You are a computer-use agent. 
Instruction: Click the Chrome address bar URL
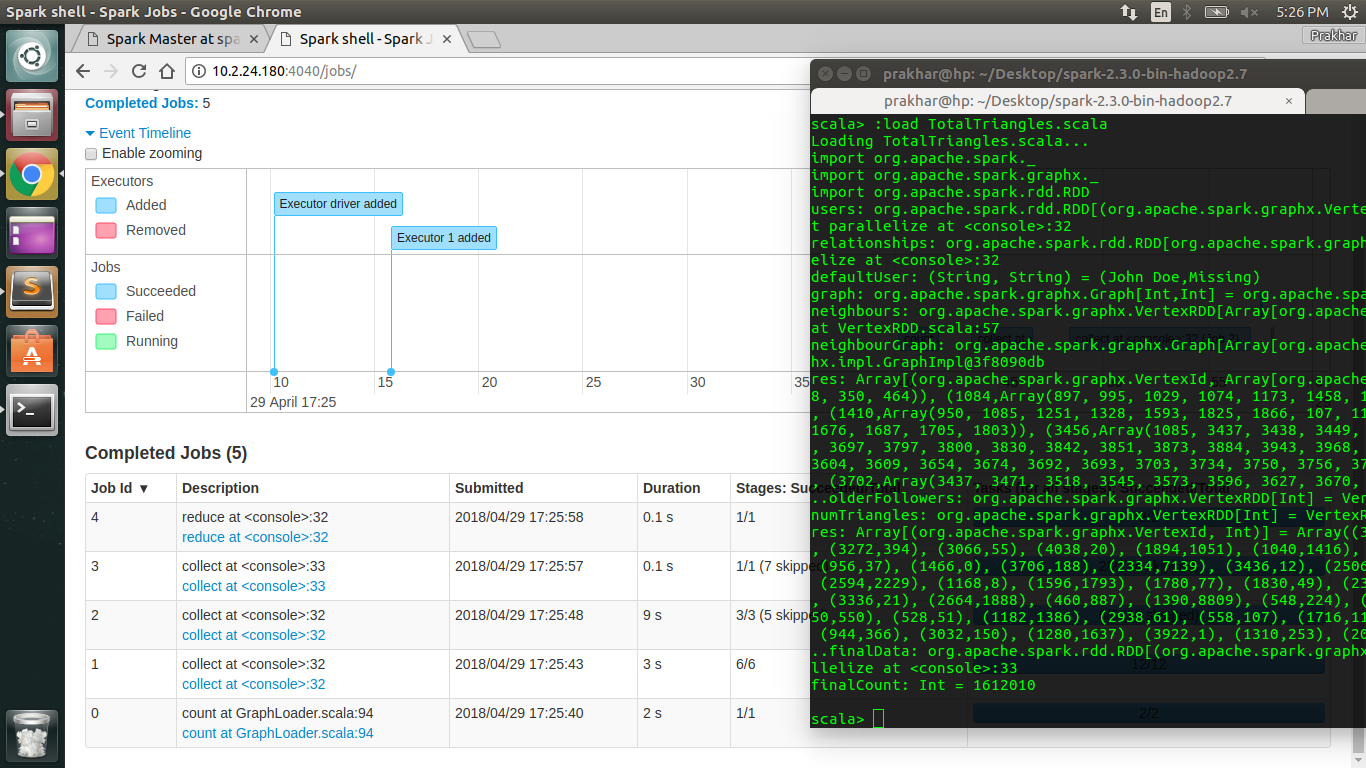(284, 71)
